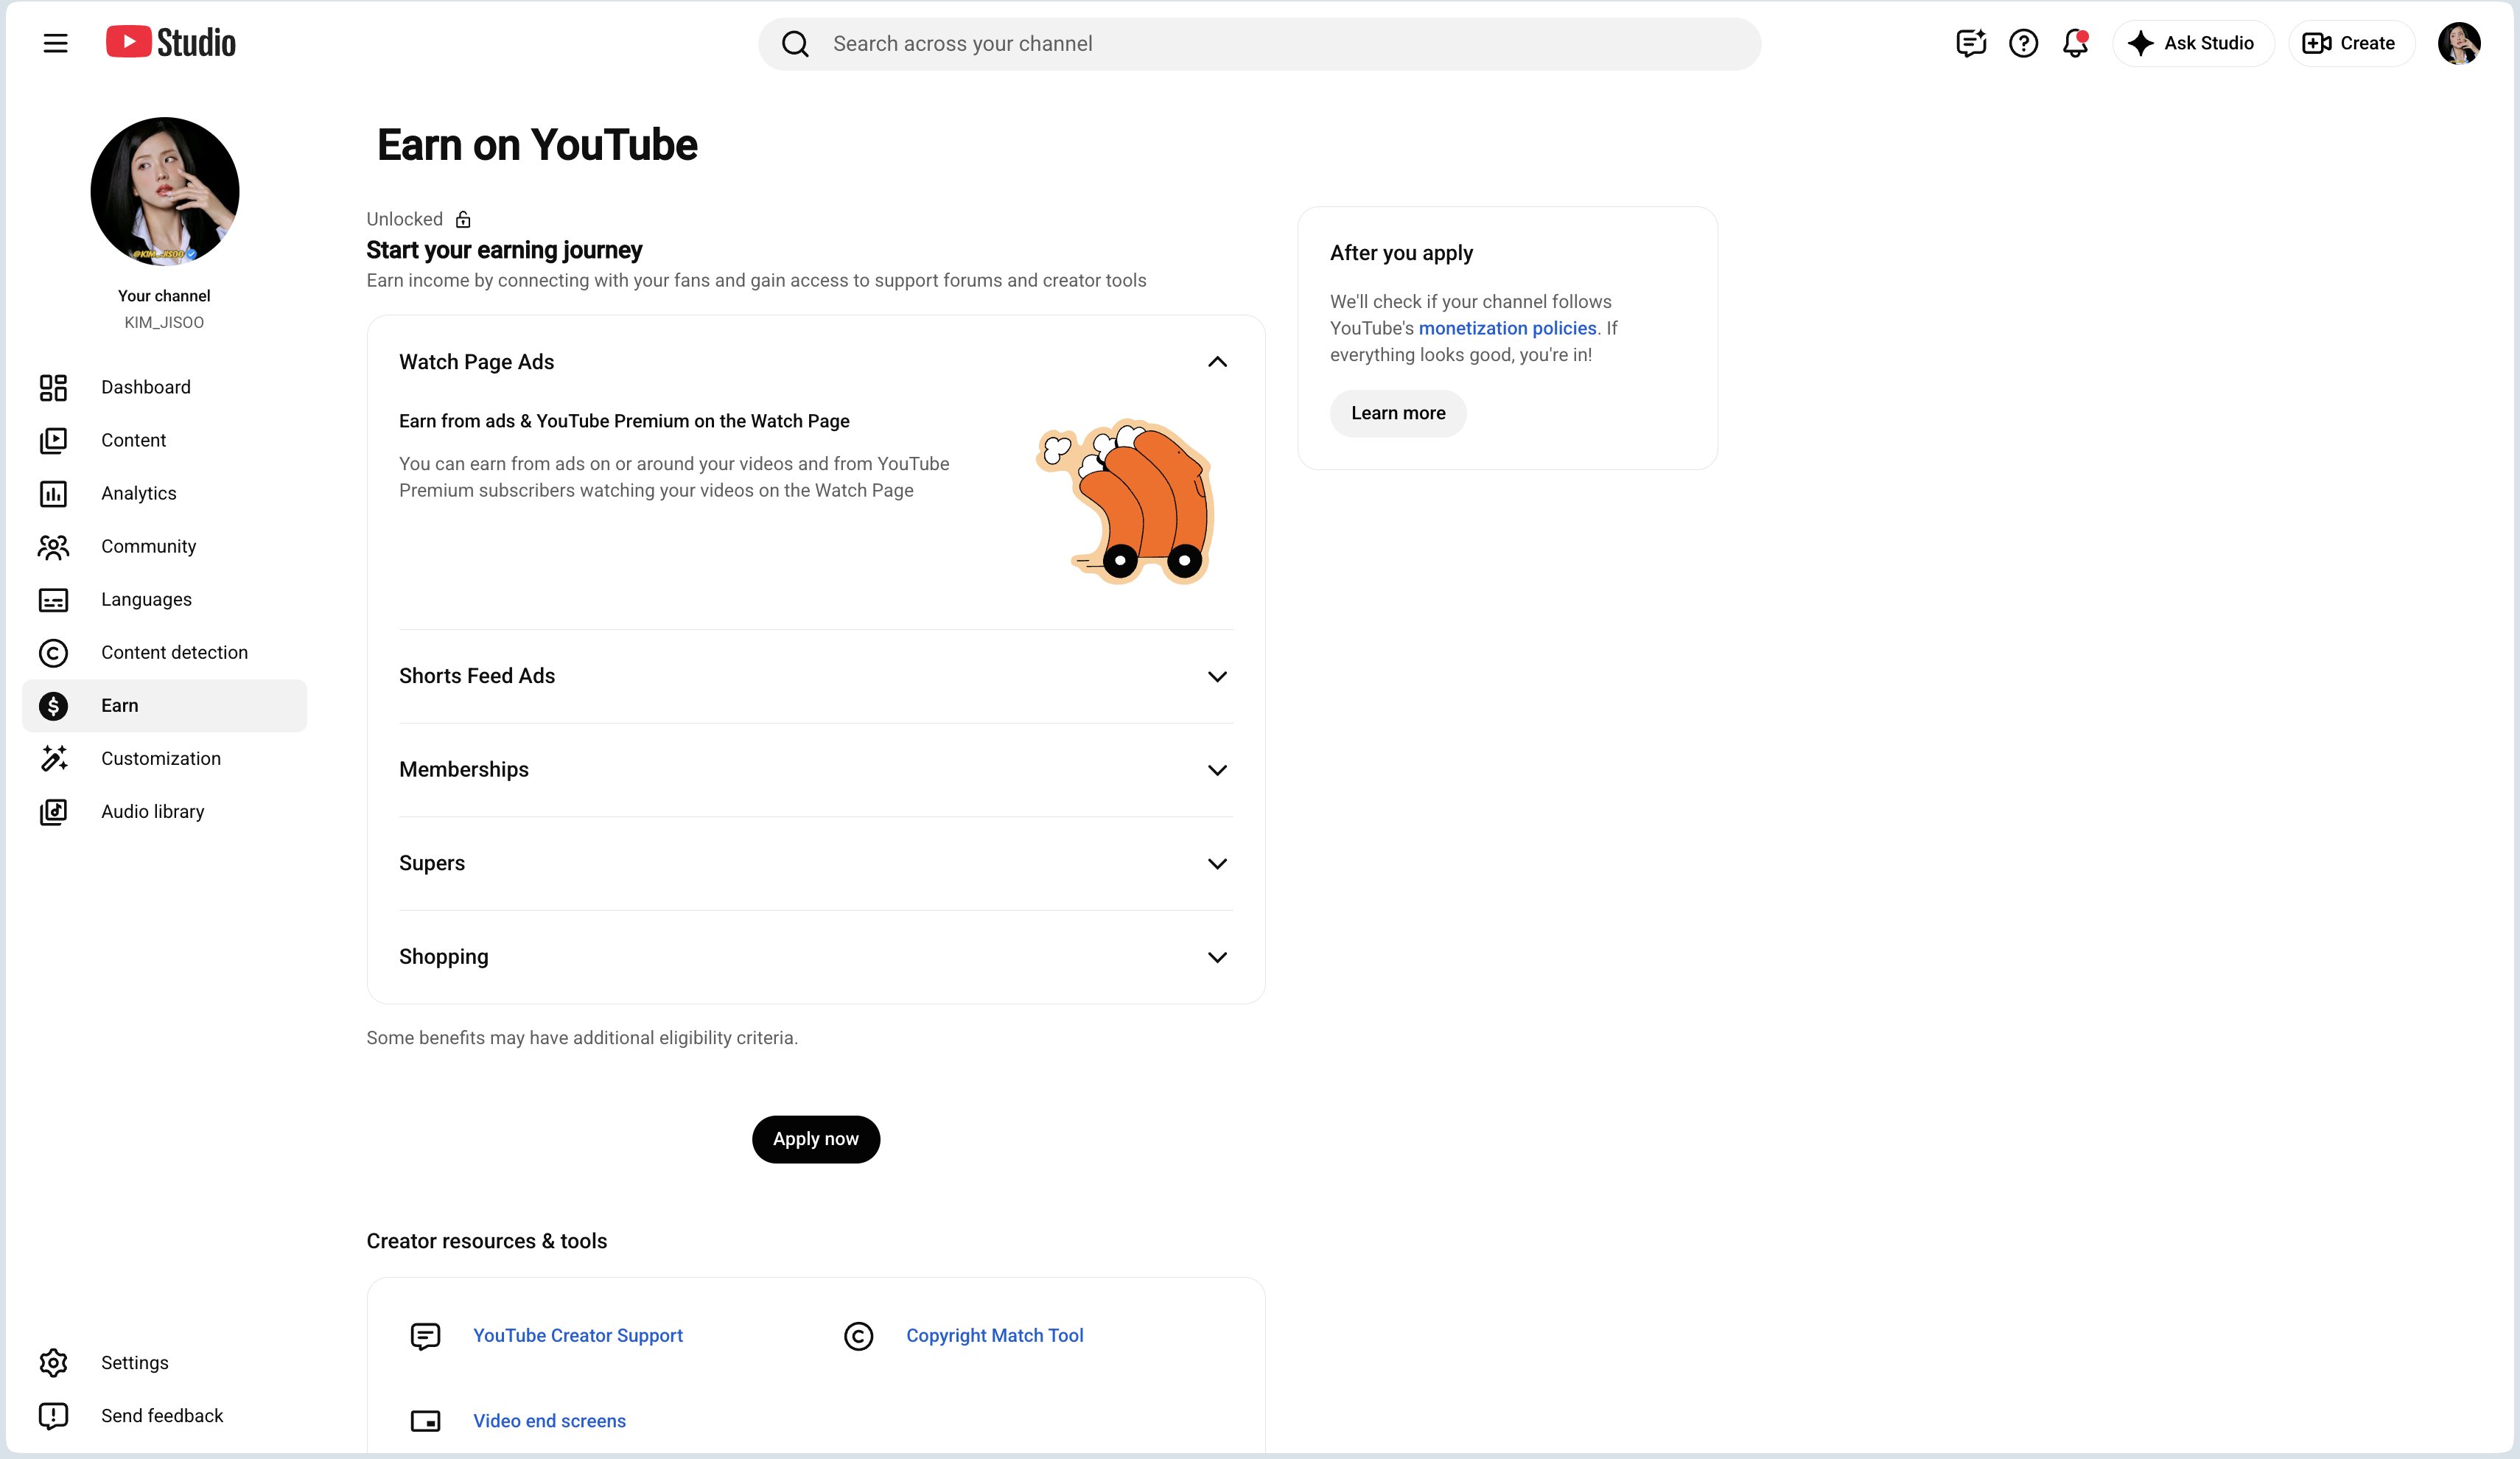Open Content detection from sidebar
2520x1459 pixels.
[164, 652]
